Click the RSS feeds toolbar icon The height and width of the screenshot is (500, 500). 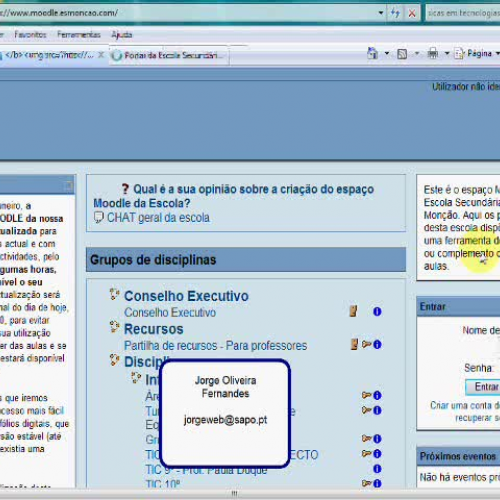402,54
